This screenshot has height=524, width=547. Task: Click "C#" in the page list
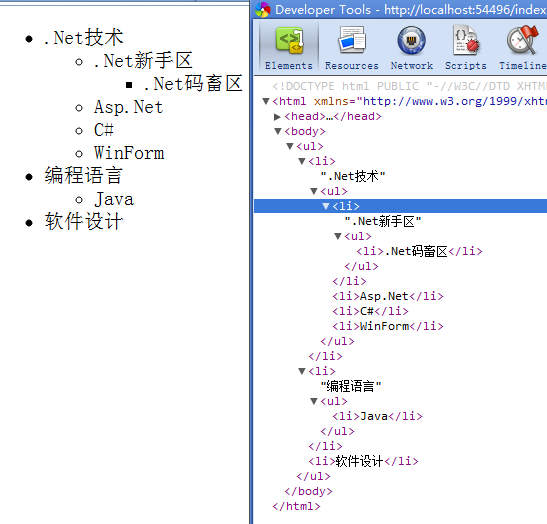[x=104, y=130]
